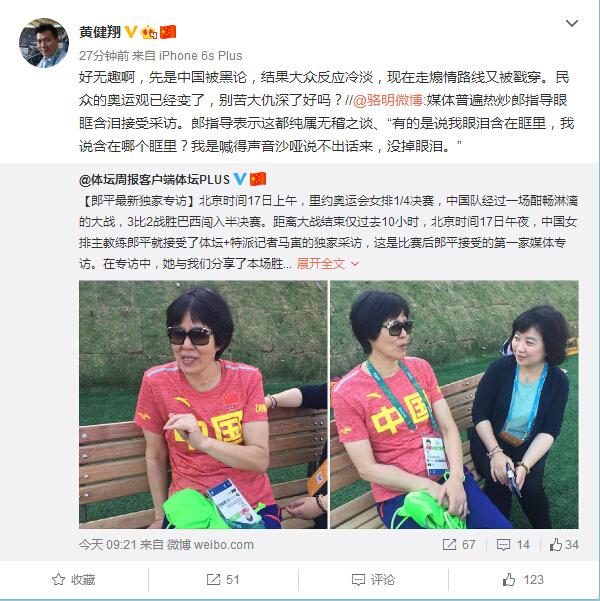Open the original post timestamp 今天 09:21
The width and height of the screenshot is (600, 601).
(x=107, y=545)
